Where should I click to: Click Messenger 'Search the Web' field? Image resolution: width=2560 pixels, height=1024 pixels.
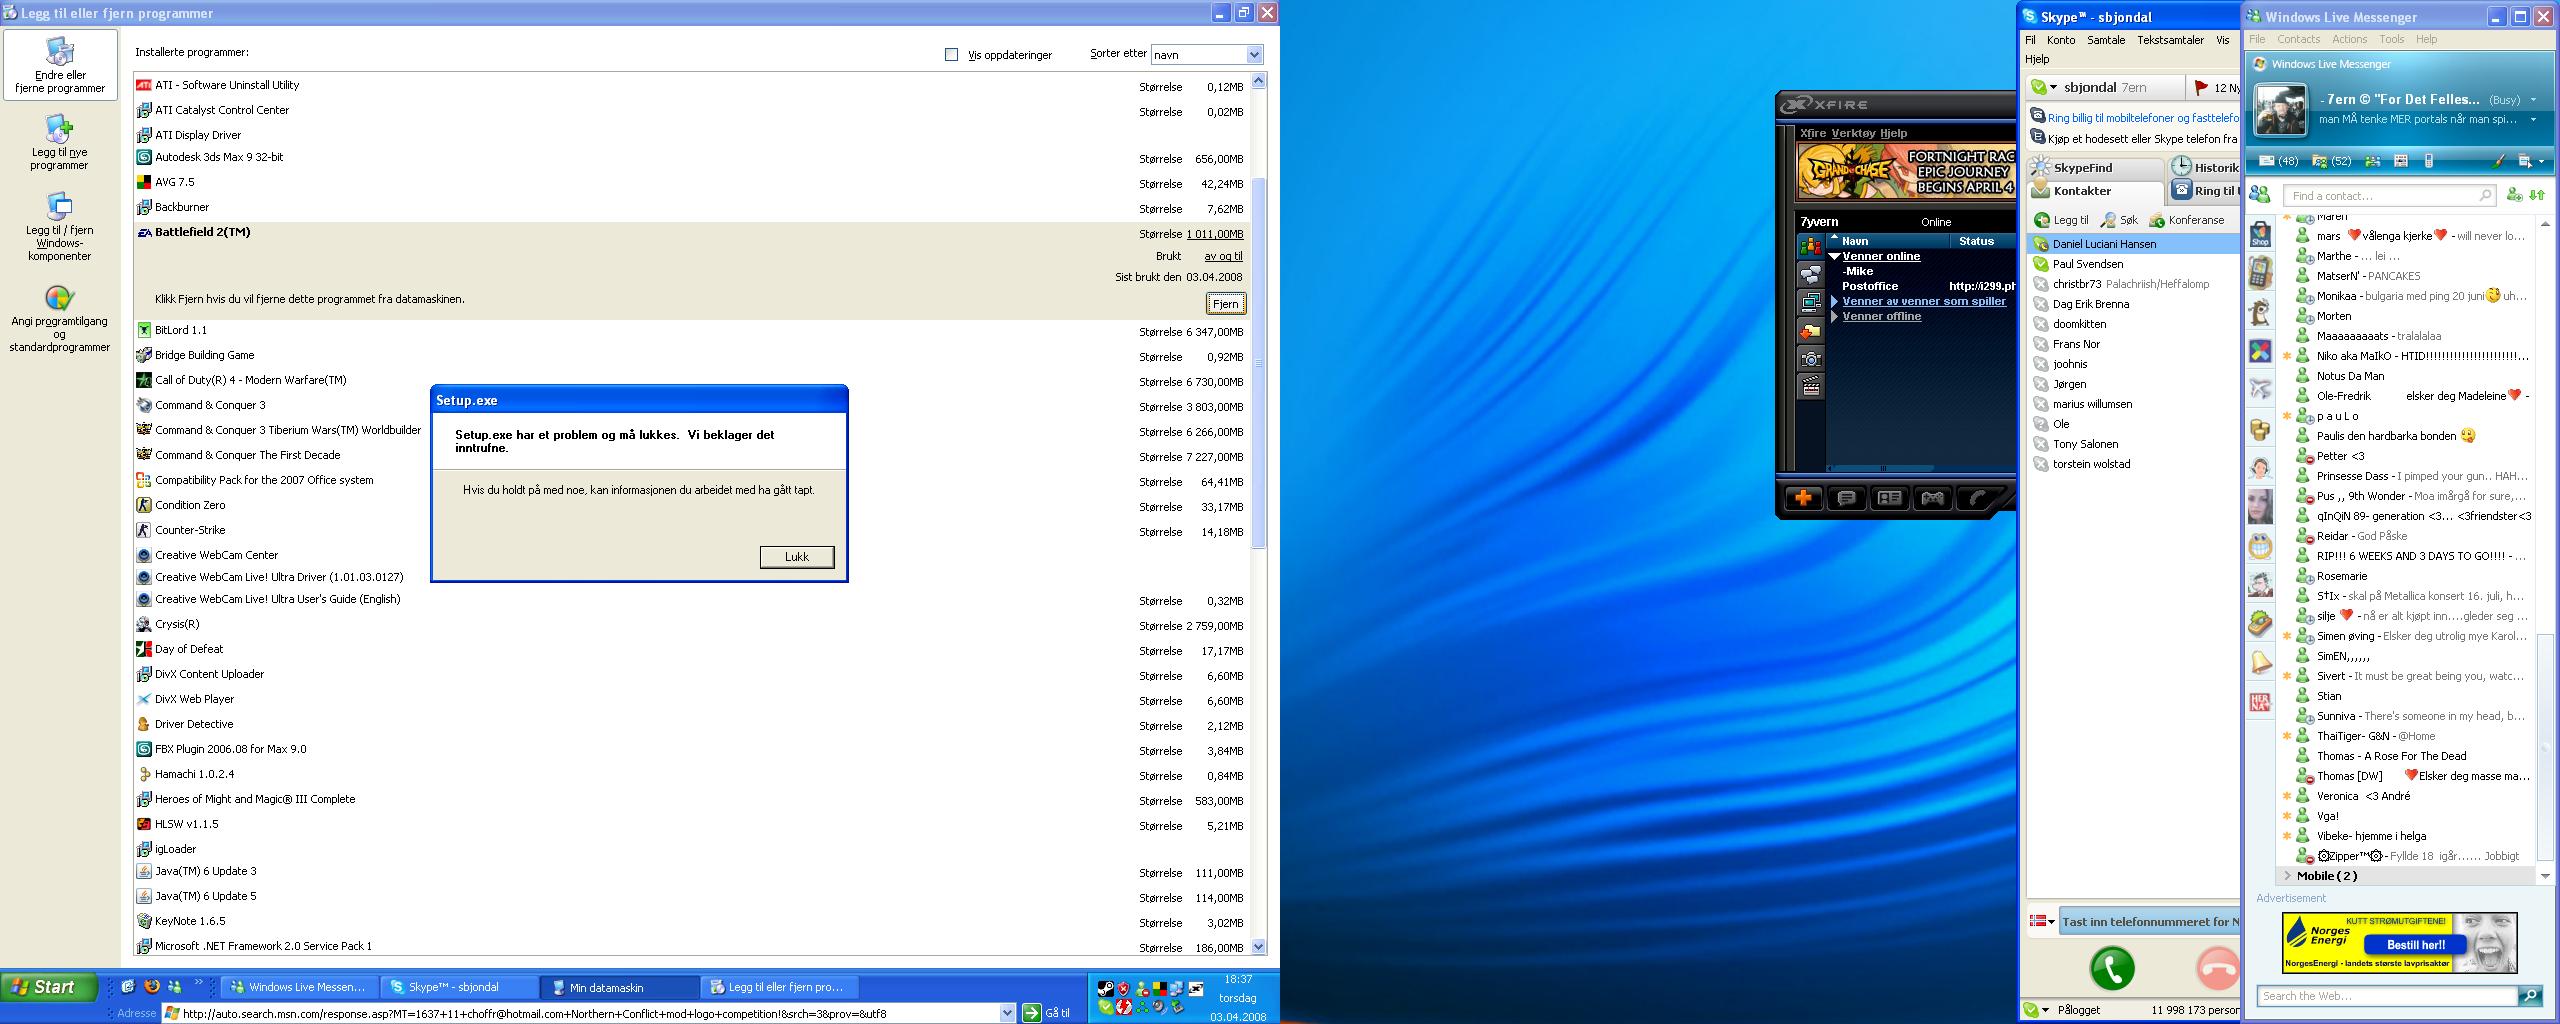[2388, 996]
